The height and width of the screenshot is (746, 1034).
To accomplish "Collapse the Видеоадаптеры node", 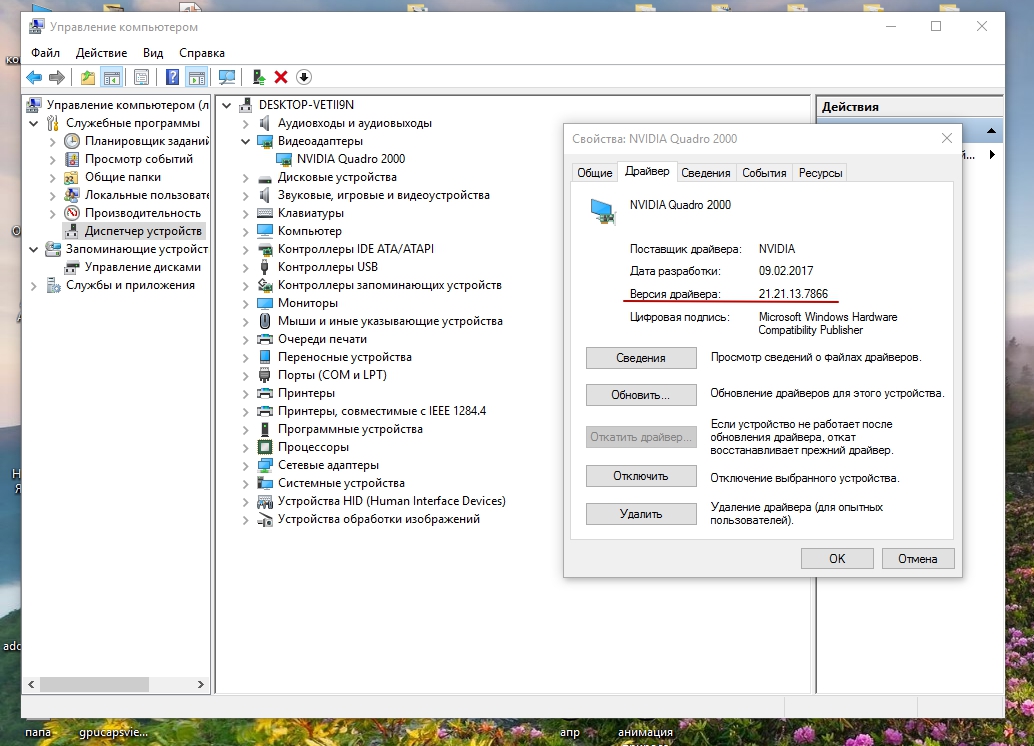I will 245,141.
